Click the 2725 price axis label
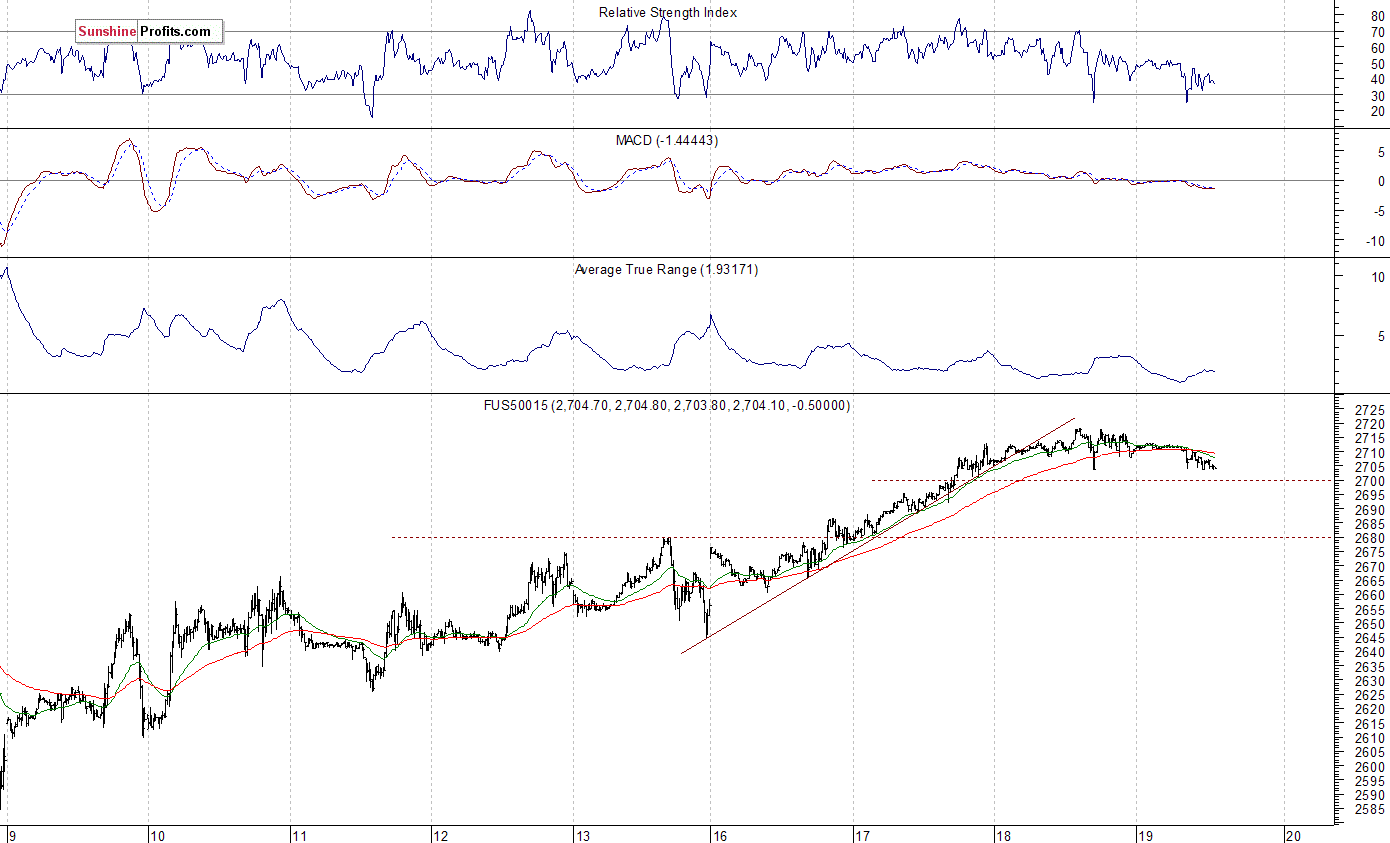Screen dimensions: 1390x843 coord(1370,411)
